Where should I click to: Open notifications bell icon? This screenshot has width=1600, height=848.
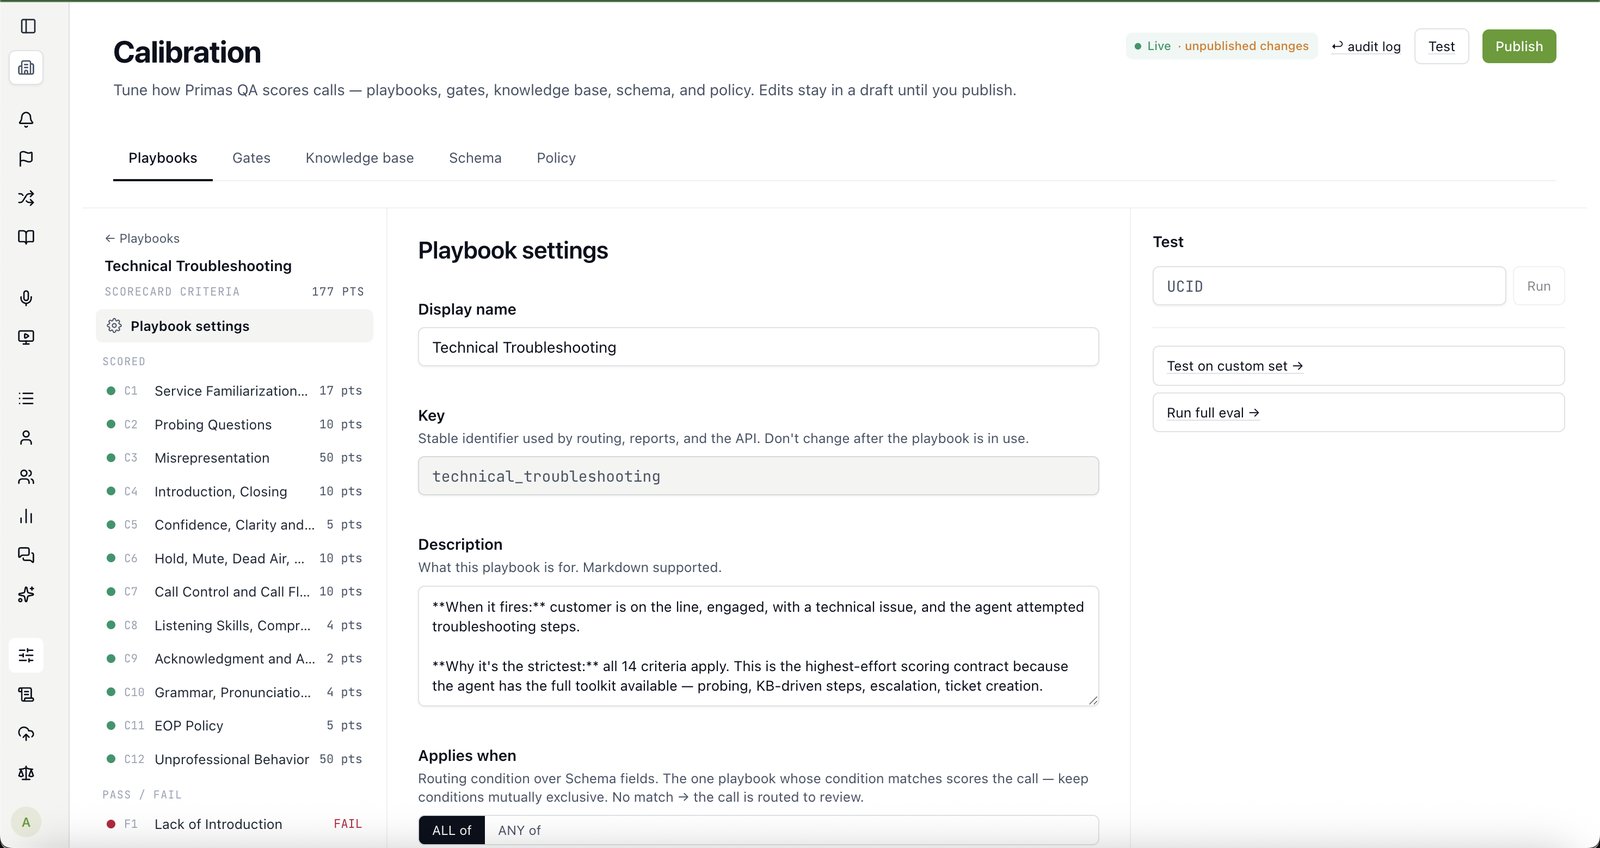pyautogui.click(x=26, y=119)
